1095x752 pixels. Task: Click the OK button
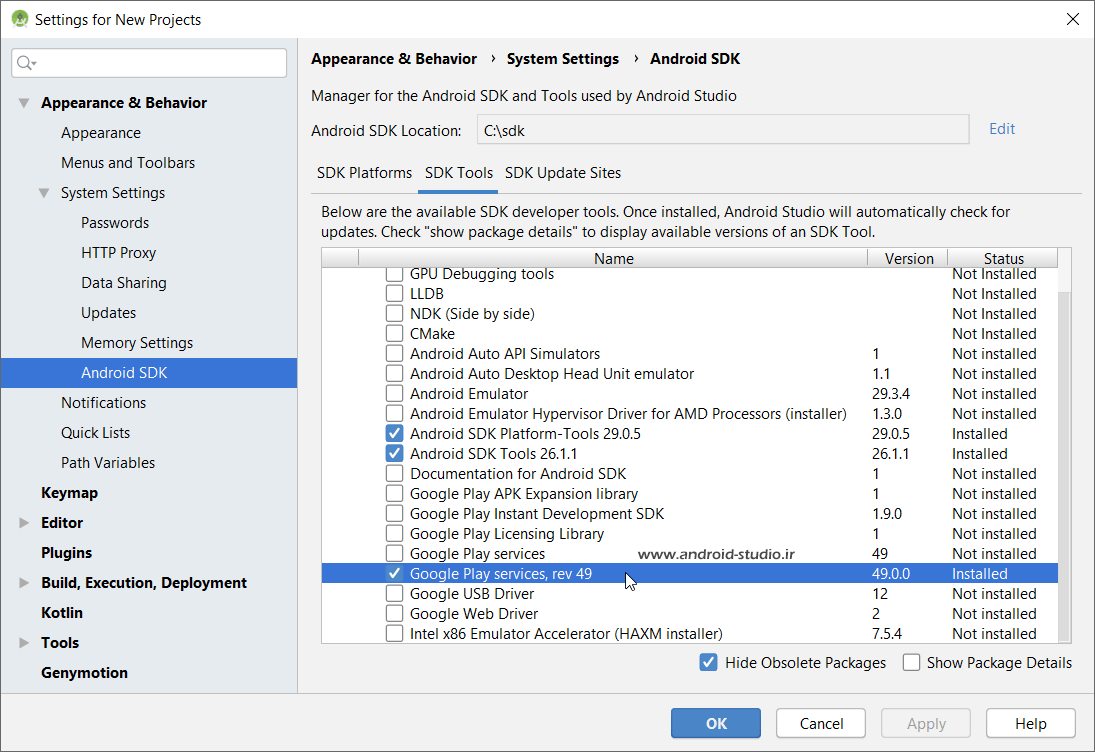716,723
